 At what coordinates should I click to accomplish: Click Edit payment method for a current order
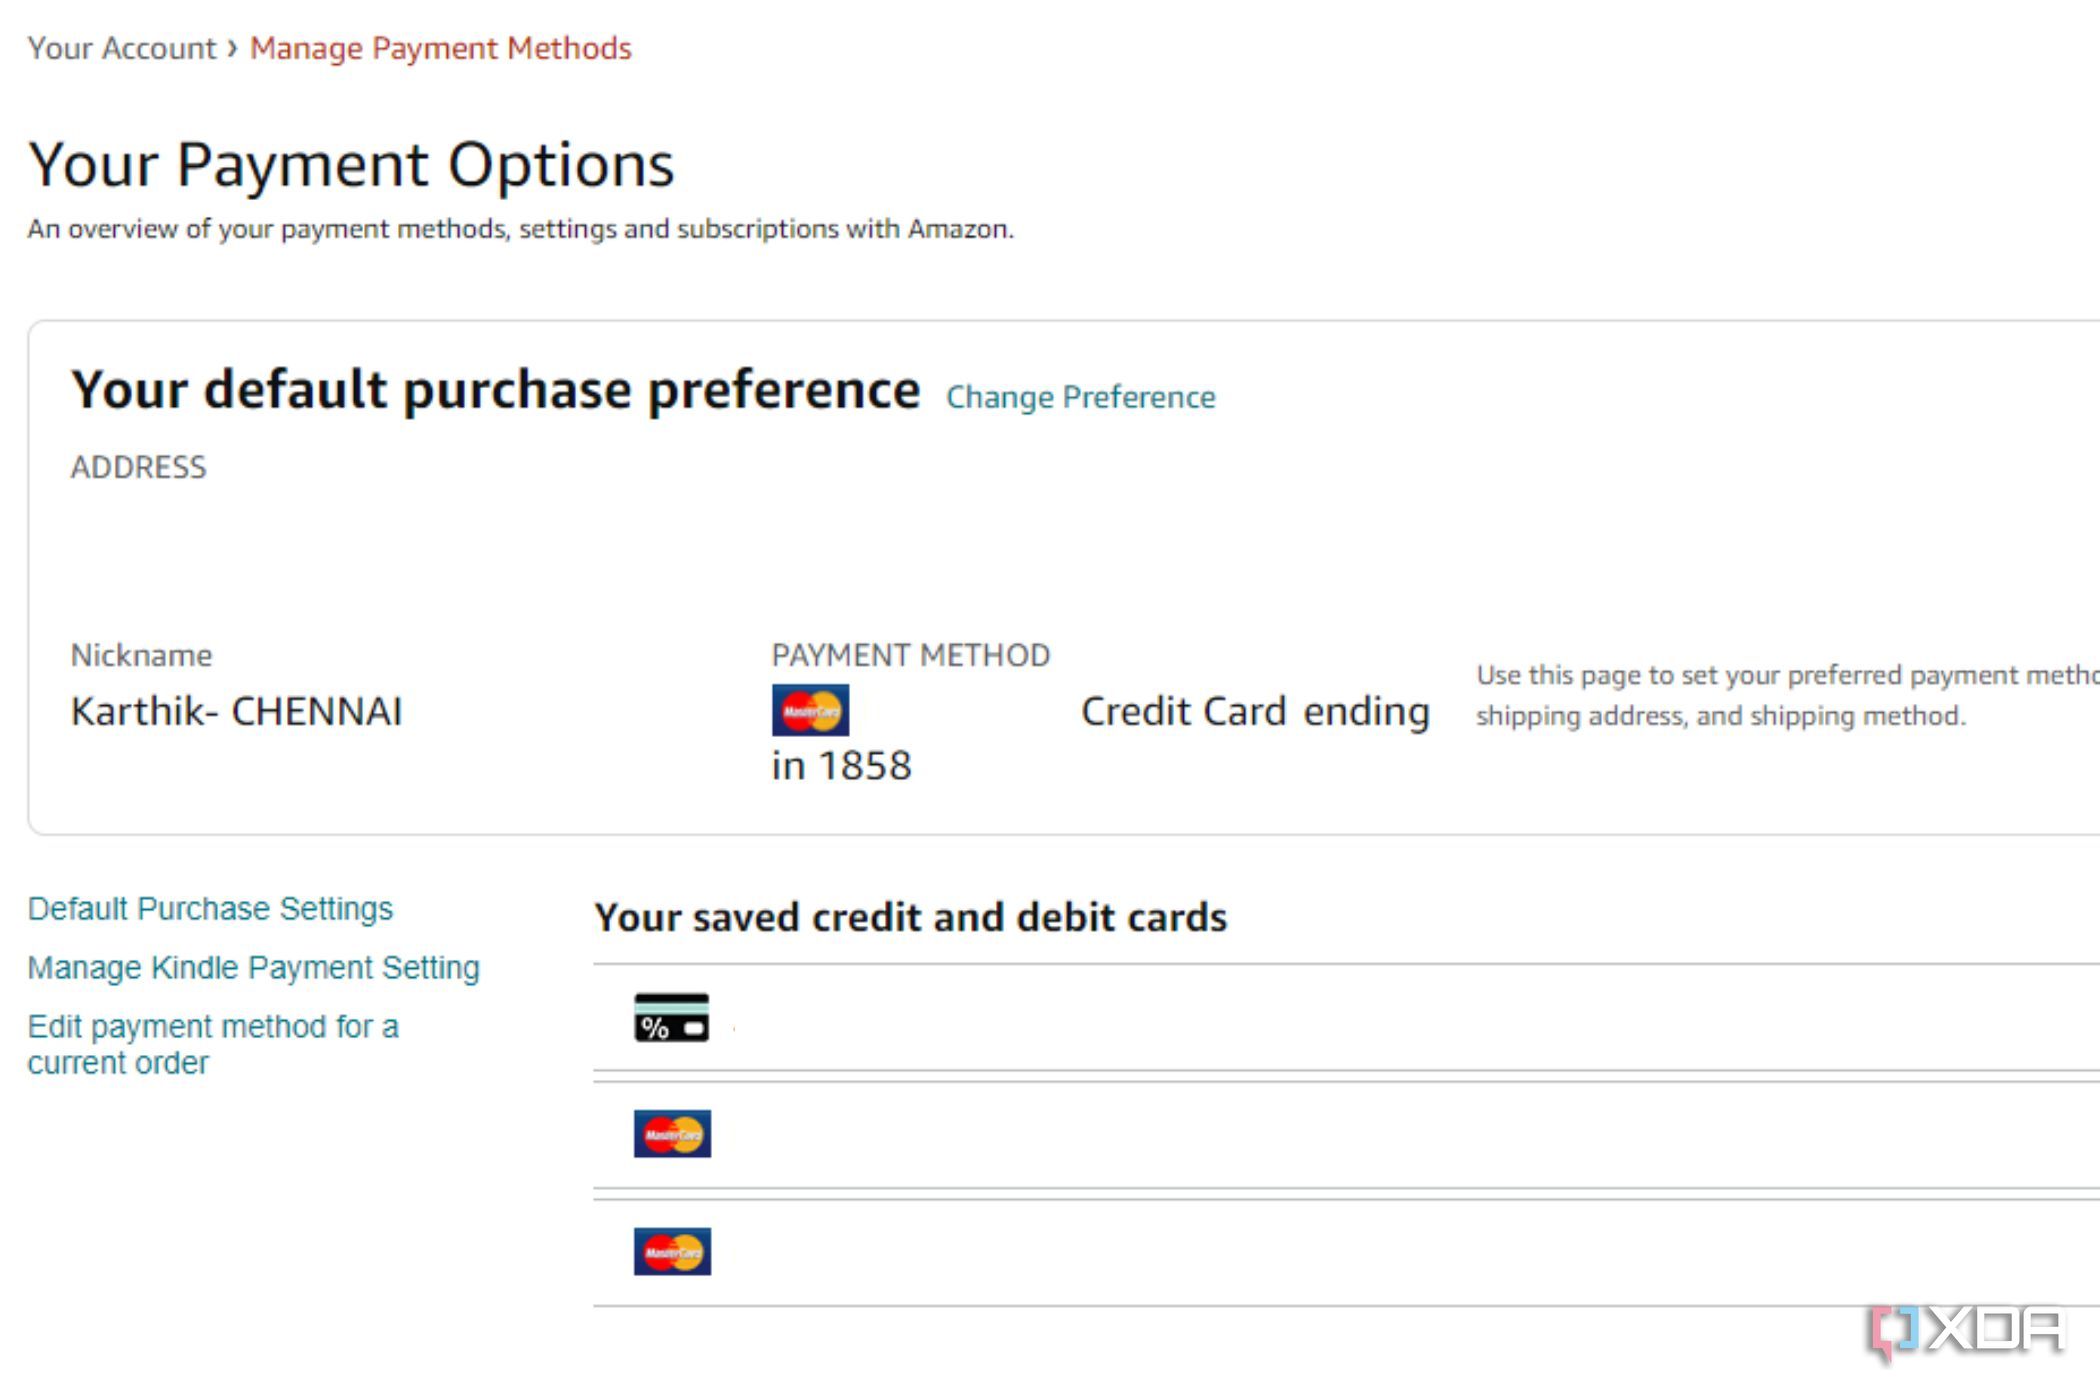coord(213,1044)
